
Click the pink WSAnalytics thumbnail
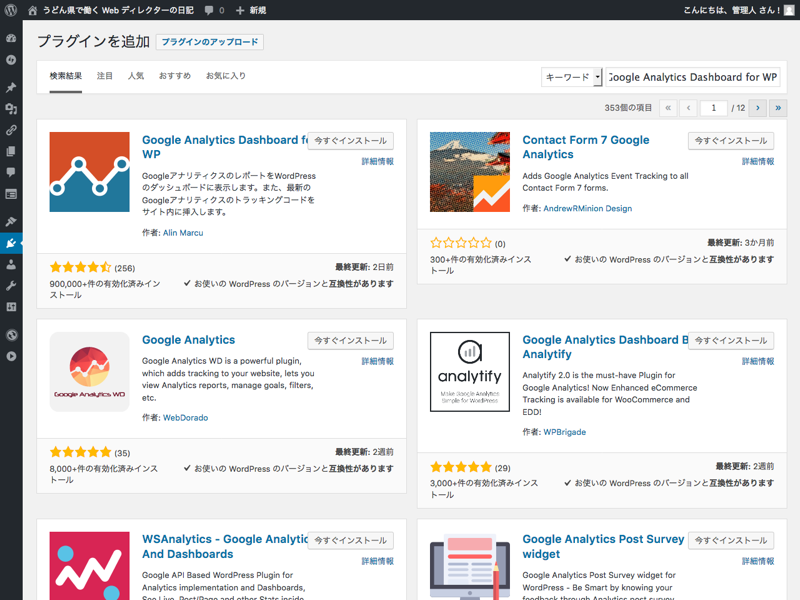click(x=89, y=566)
